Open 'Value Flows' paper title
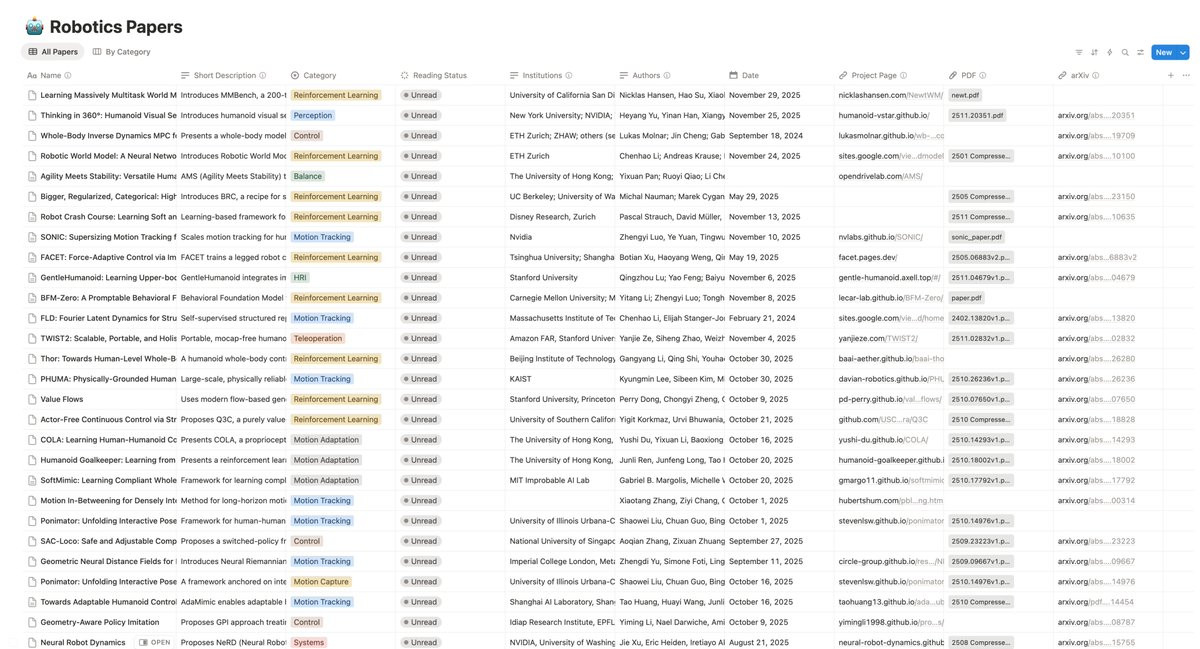Image resolution: width=1200 pixels, height=649 pixels. click(62, 399)
